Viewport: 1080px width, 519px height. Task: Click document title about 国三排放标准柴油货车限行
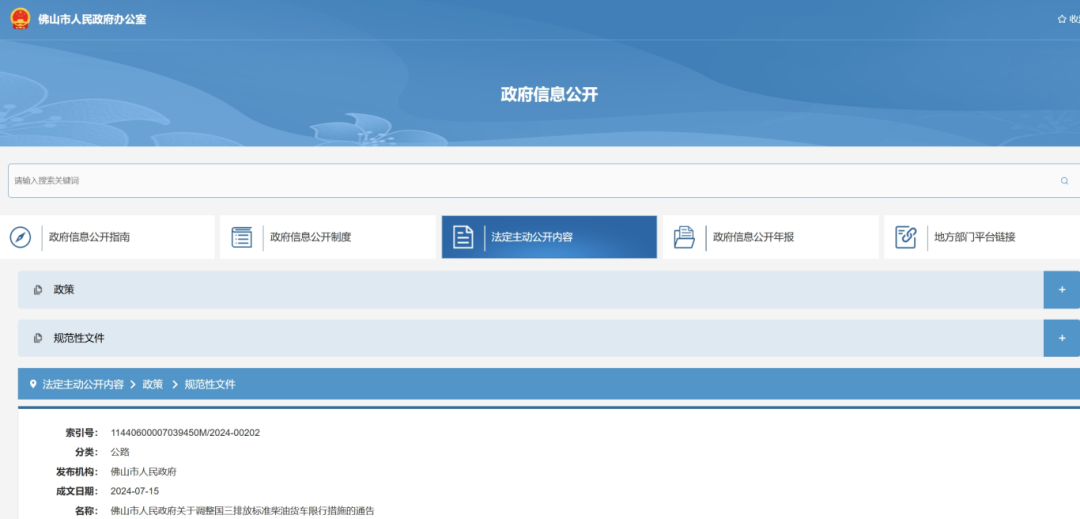pyautogui.click(x=242, y=511)
